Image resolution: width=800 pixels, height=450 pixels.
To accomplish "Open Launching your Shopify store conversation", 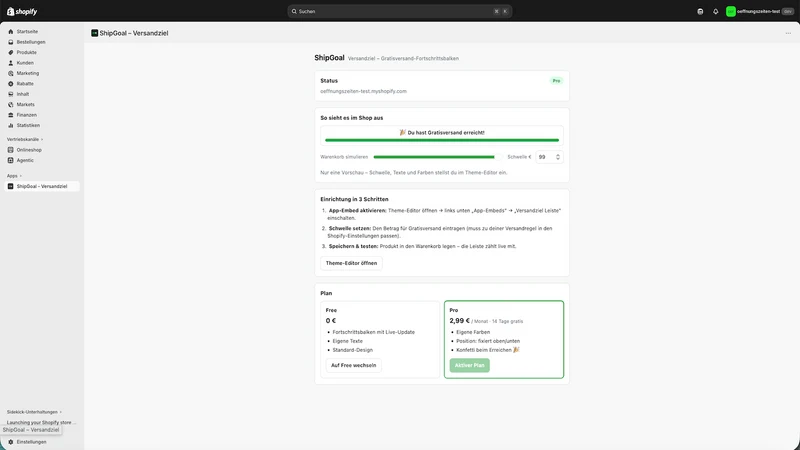I will [41, 422].
